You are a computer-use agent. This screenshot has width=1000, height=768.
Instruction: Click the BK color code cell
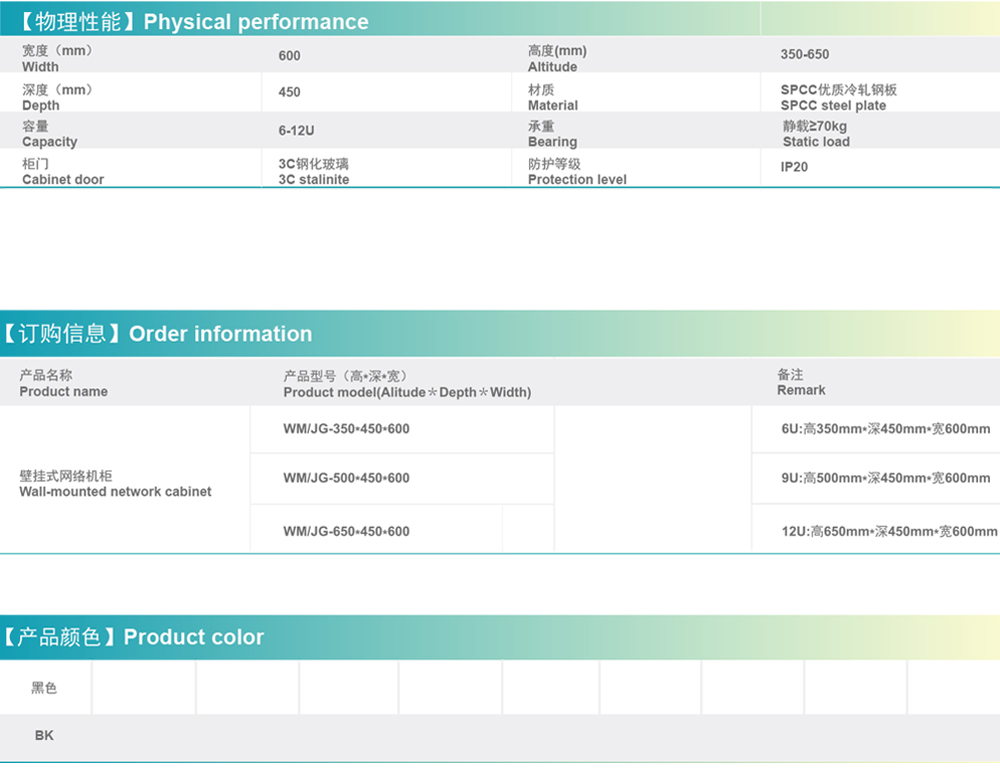pyautogui.click(x=44, y=735)
